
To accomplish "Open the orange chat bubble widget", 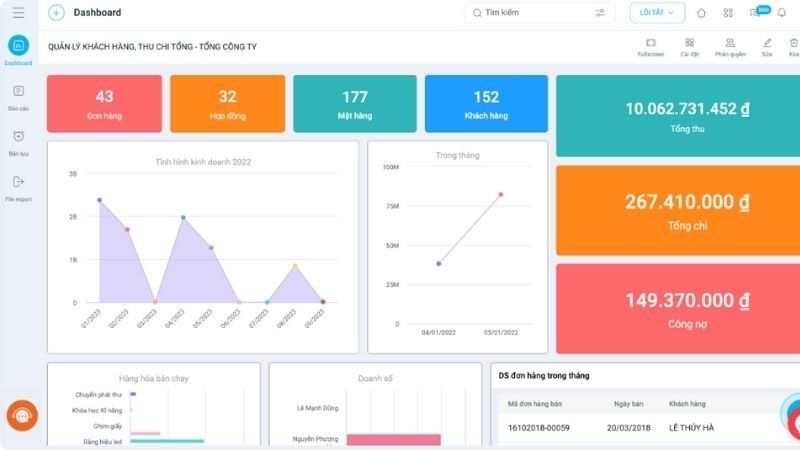I will (x=22, y=415).
